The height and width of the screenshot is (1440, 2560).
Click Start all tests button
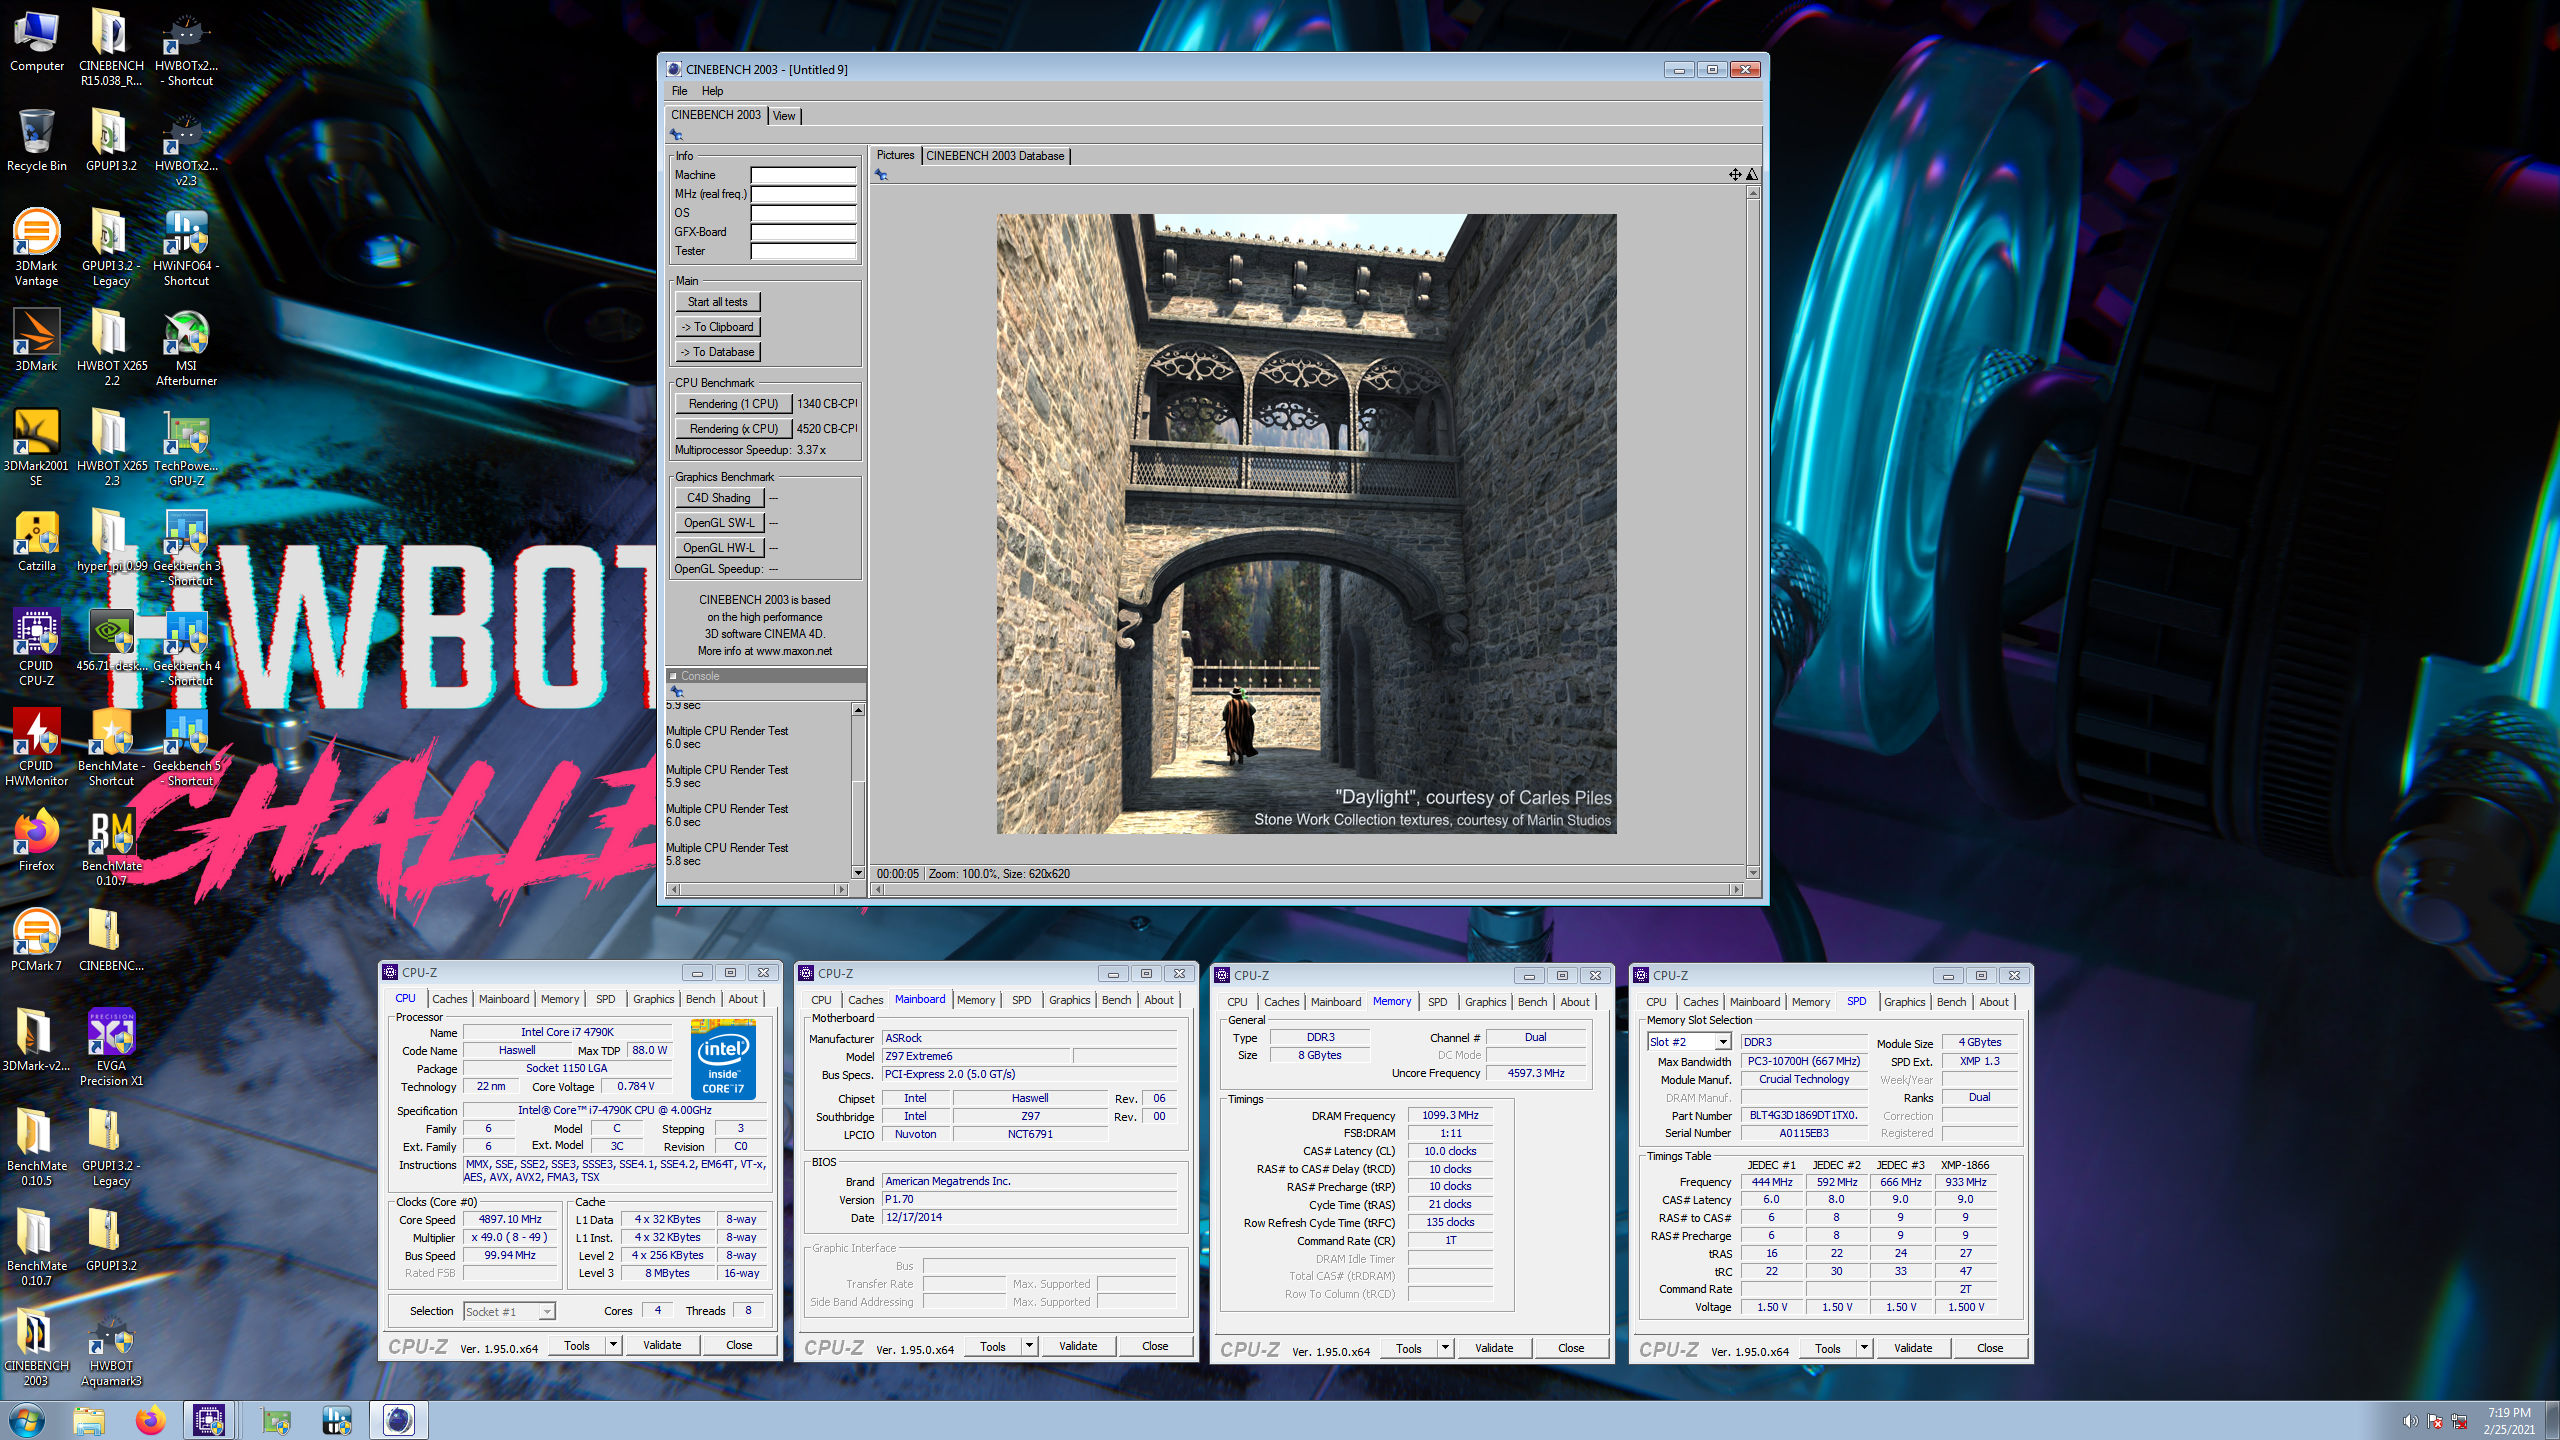(717, 302)
